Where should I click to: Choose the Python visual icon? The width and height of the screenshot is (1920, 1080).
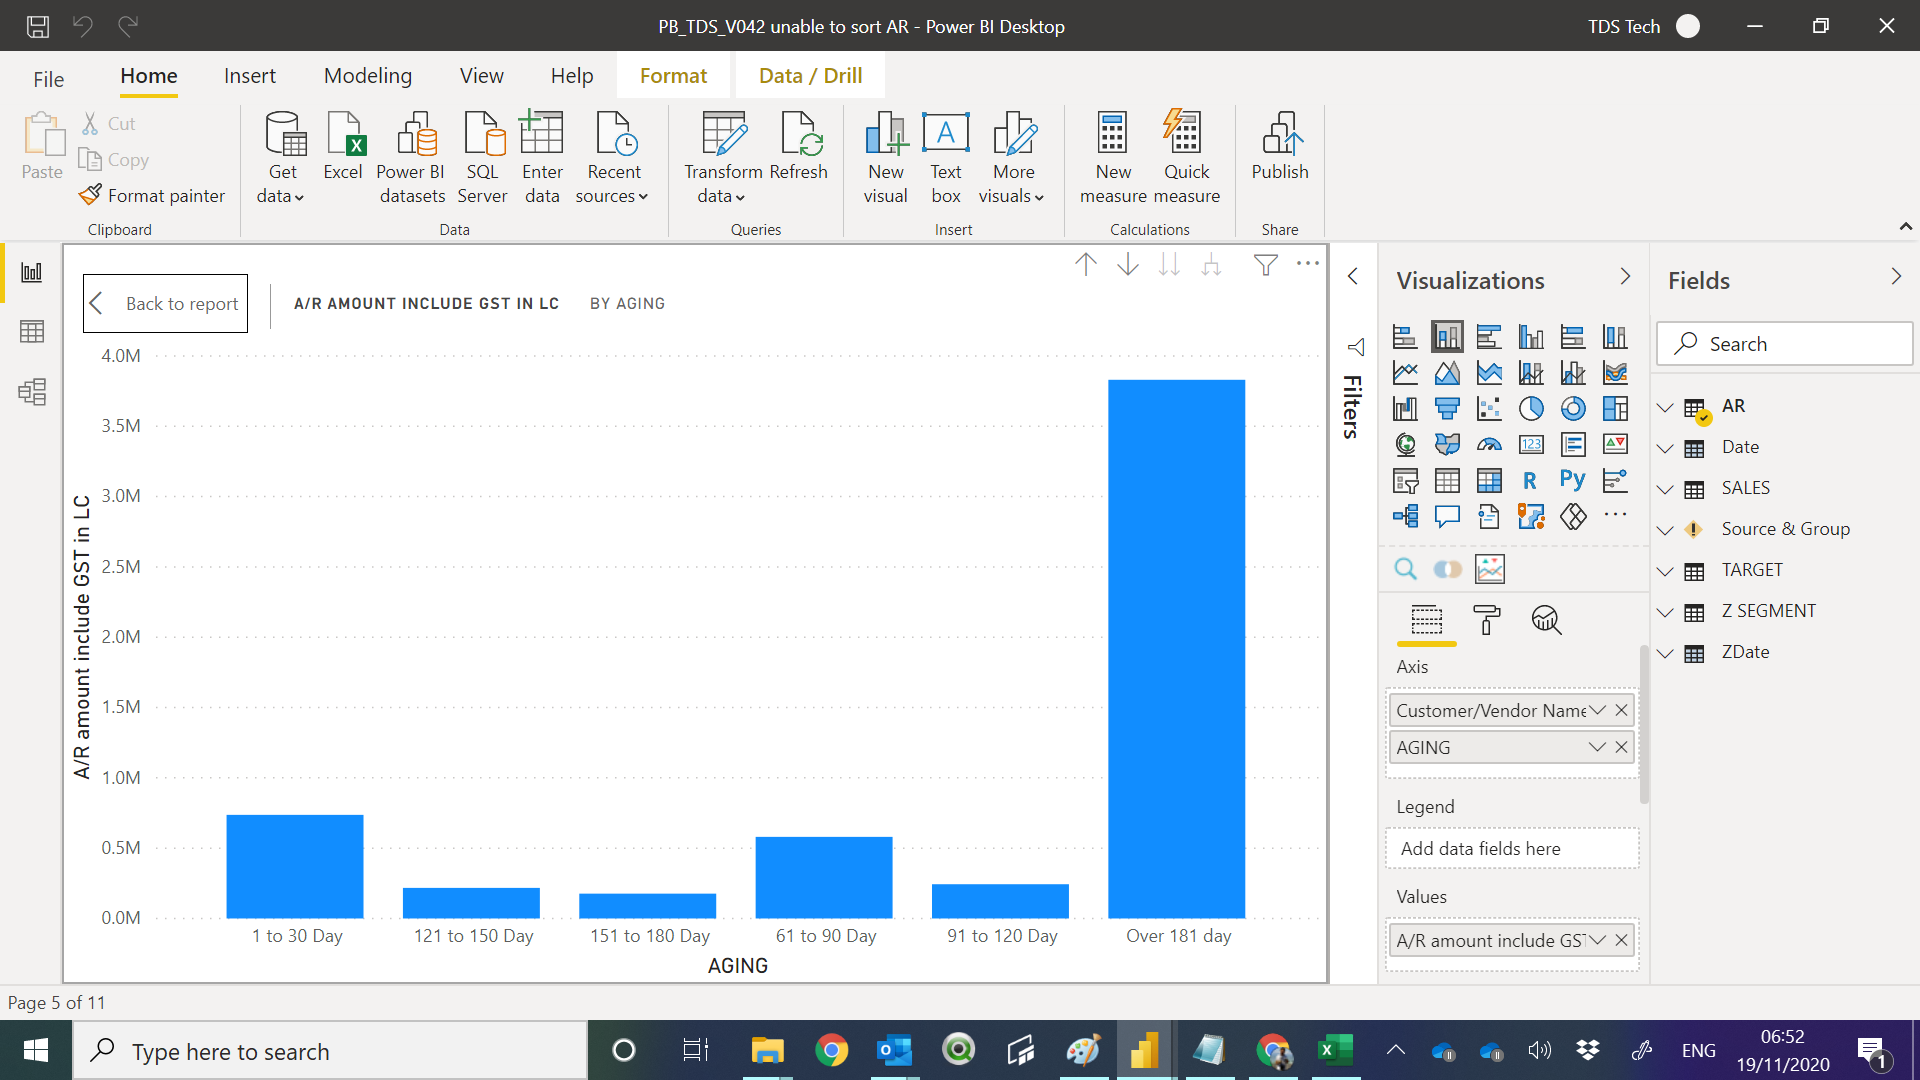coord(1572,480)
